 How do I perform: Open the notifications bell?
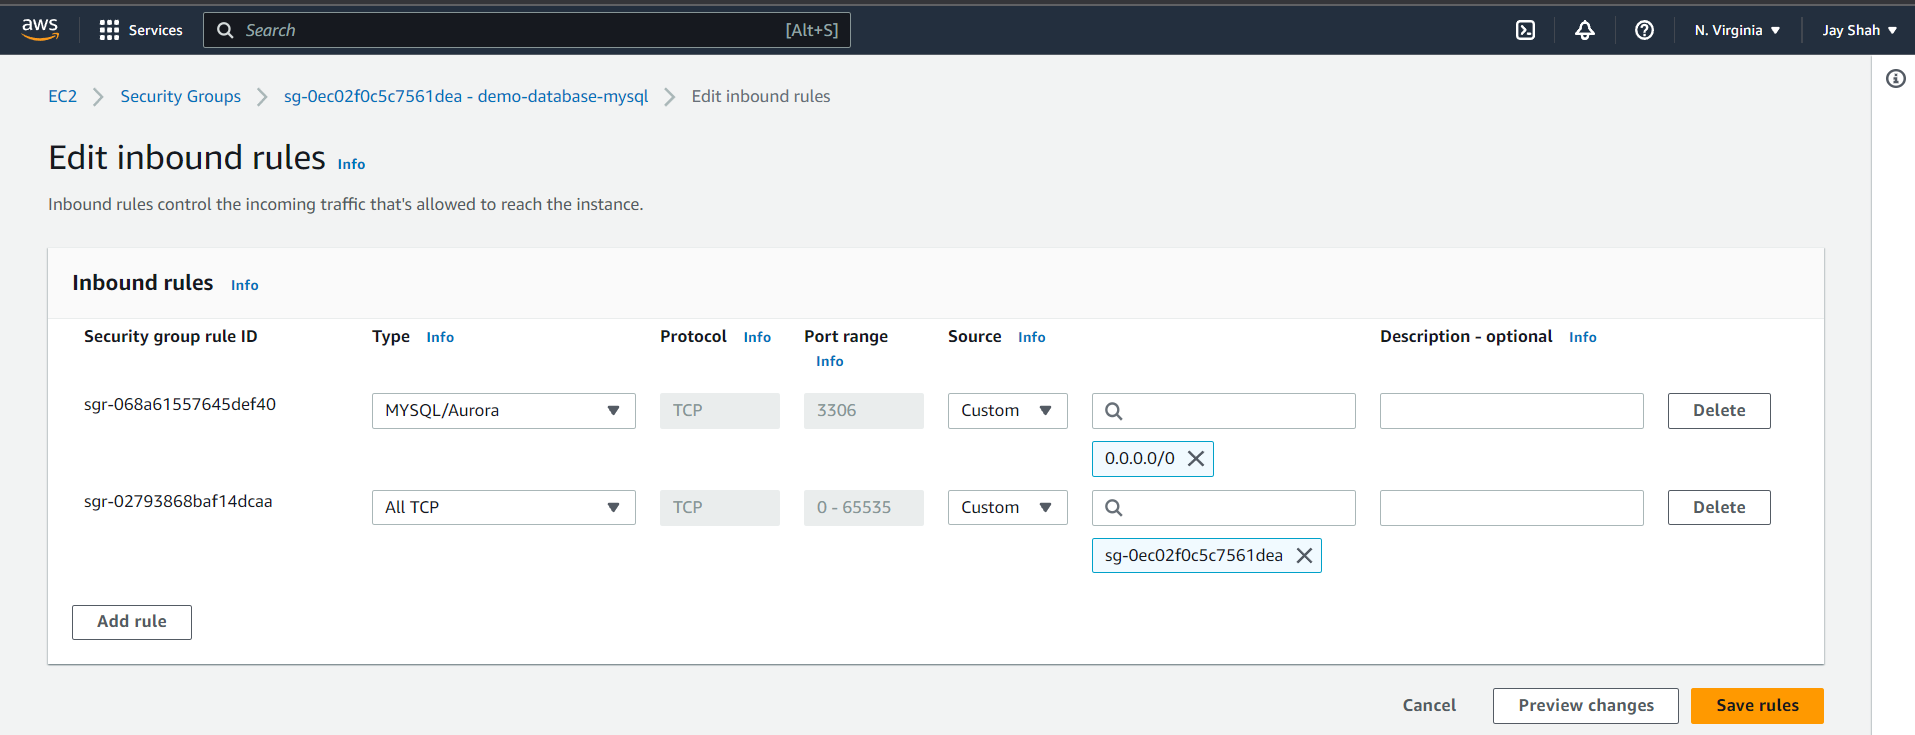coord(1585,30)
